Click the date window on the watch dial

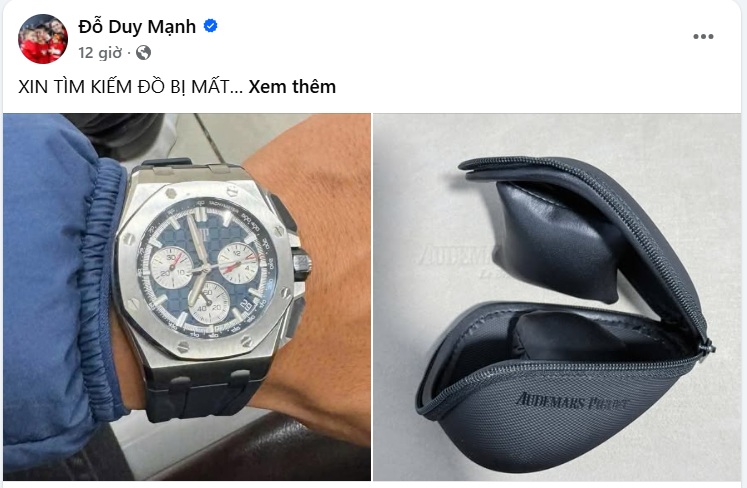pos(245,305)
